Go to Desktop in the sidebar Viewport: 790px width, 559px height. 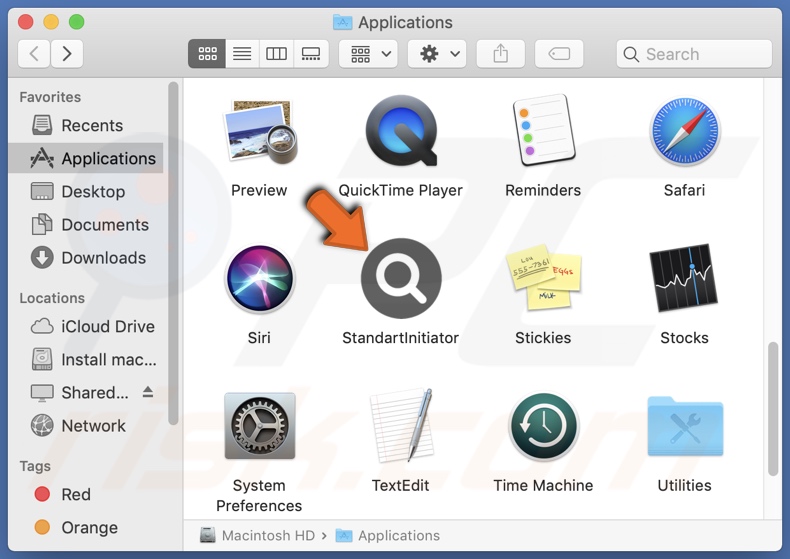coord(86,191)
